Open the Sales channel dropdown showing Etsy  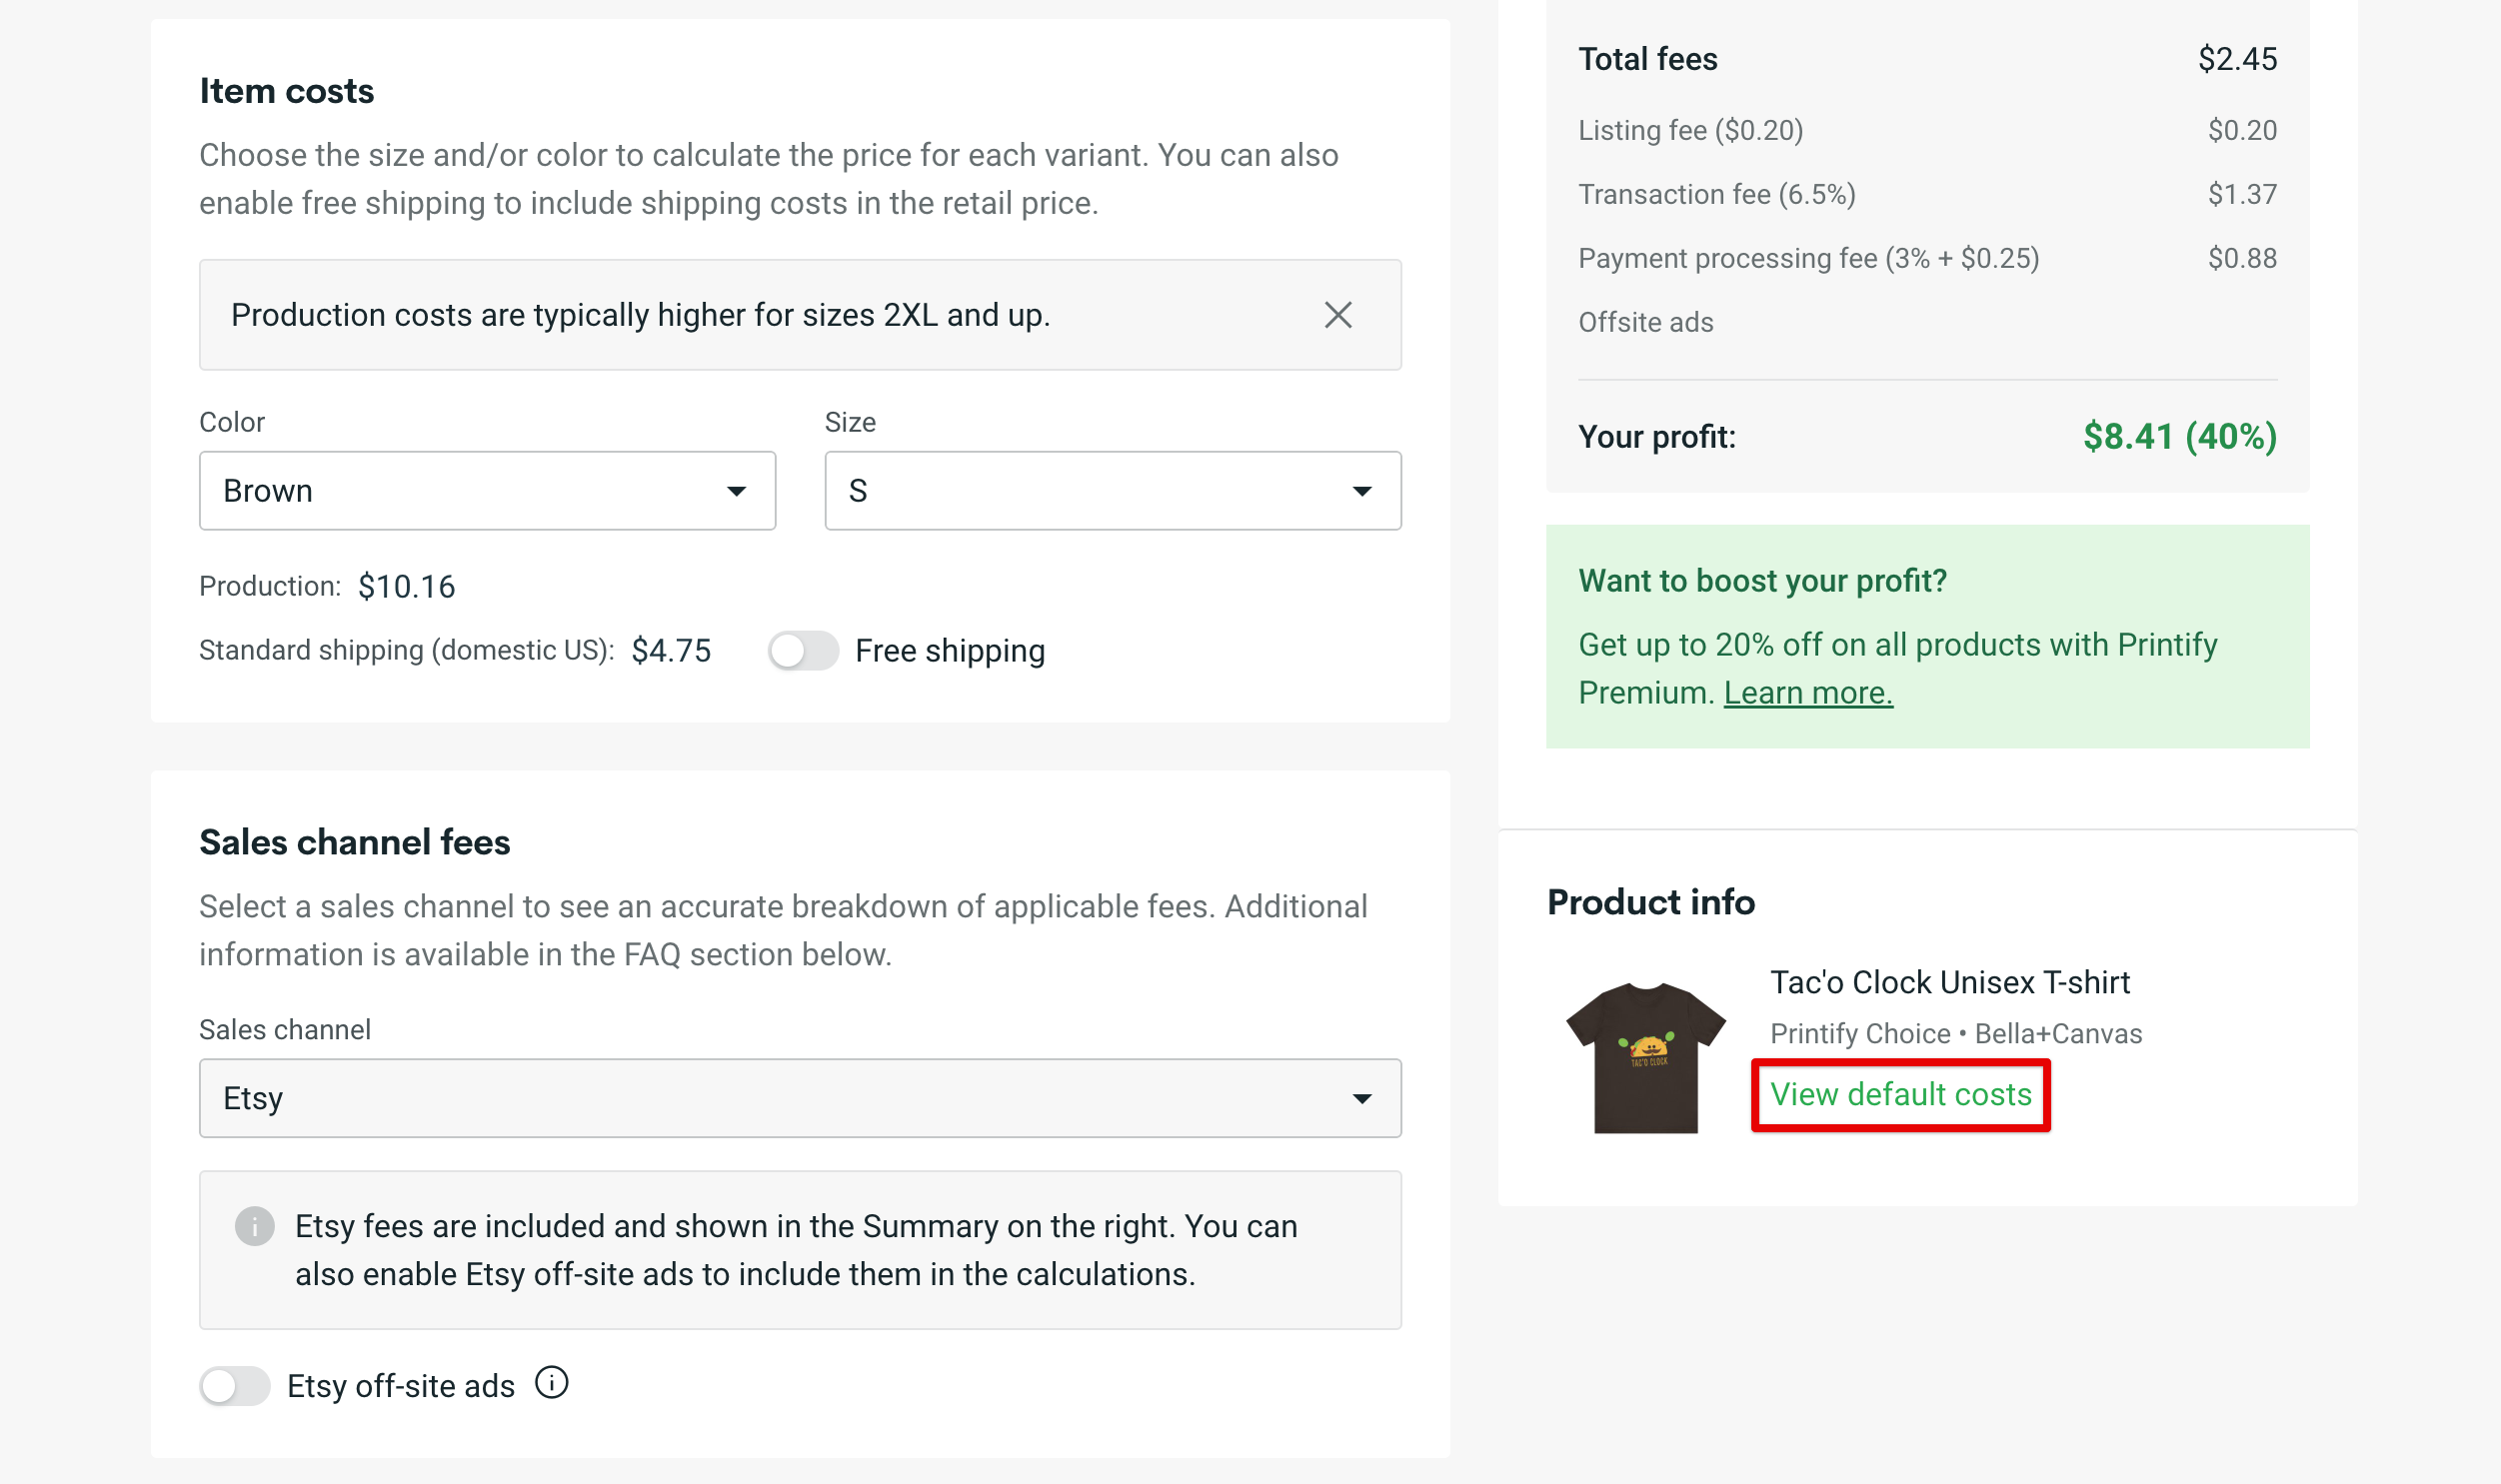pos(800,1097)
